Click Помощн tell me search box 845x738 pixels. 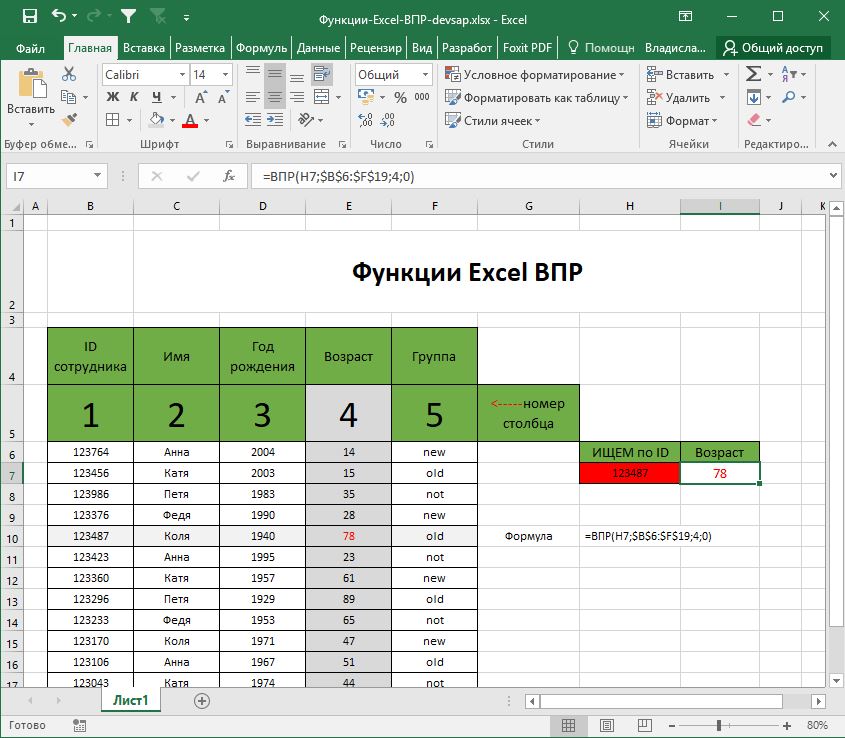pyautogui.click(x=601, y=48)
